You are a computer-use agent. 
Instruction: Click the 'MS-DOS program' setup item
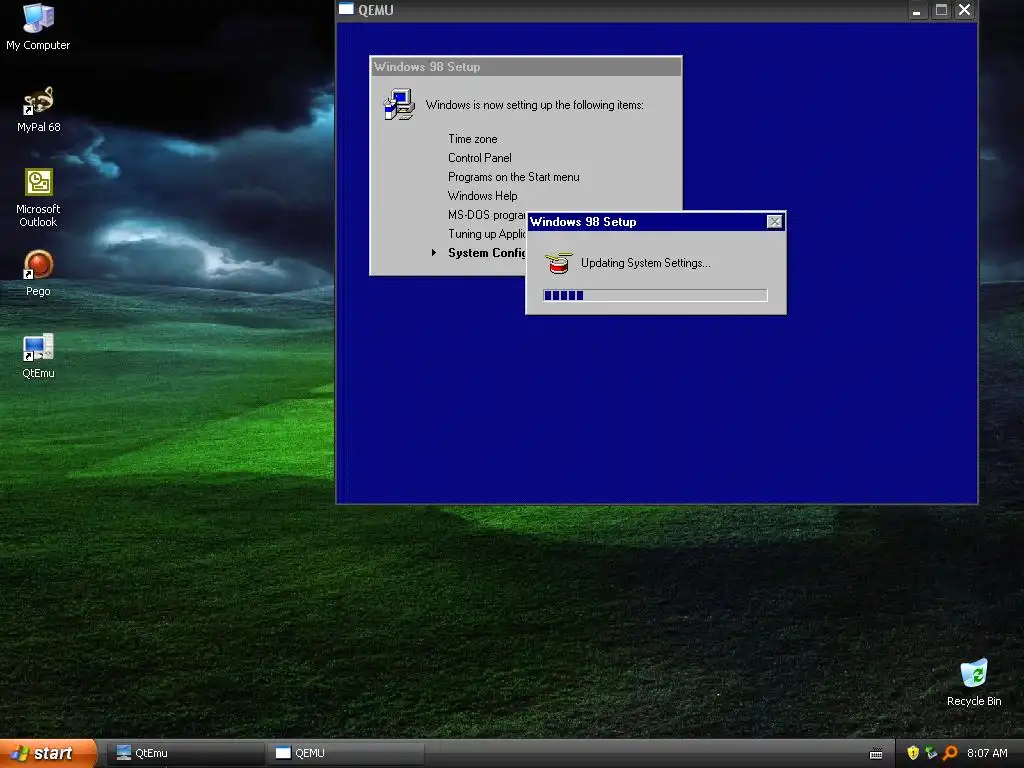click(x=487, y=215)
